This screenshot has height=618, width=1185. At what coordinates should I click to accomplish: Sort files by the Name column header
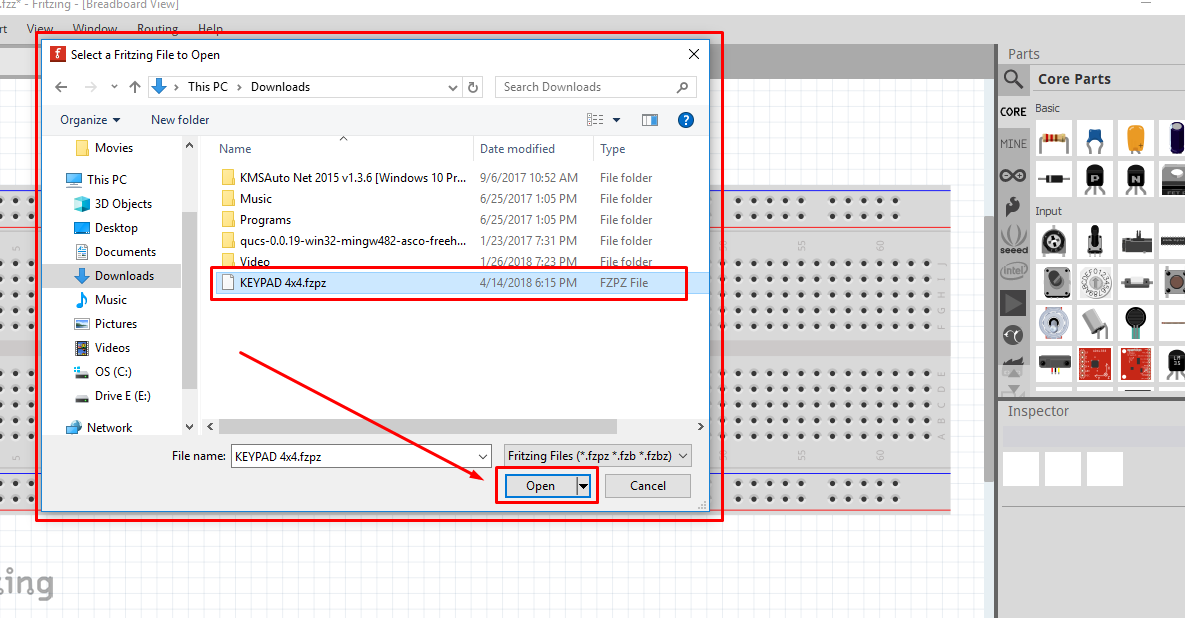tap(234, 148)
